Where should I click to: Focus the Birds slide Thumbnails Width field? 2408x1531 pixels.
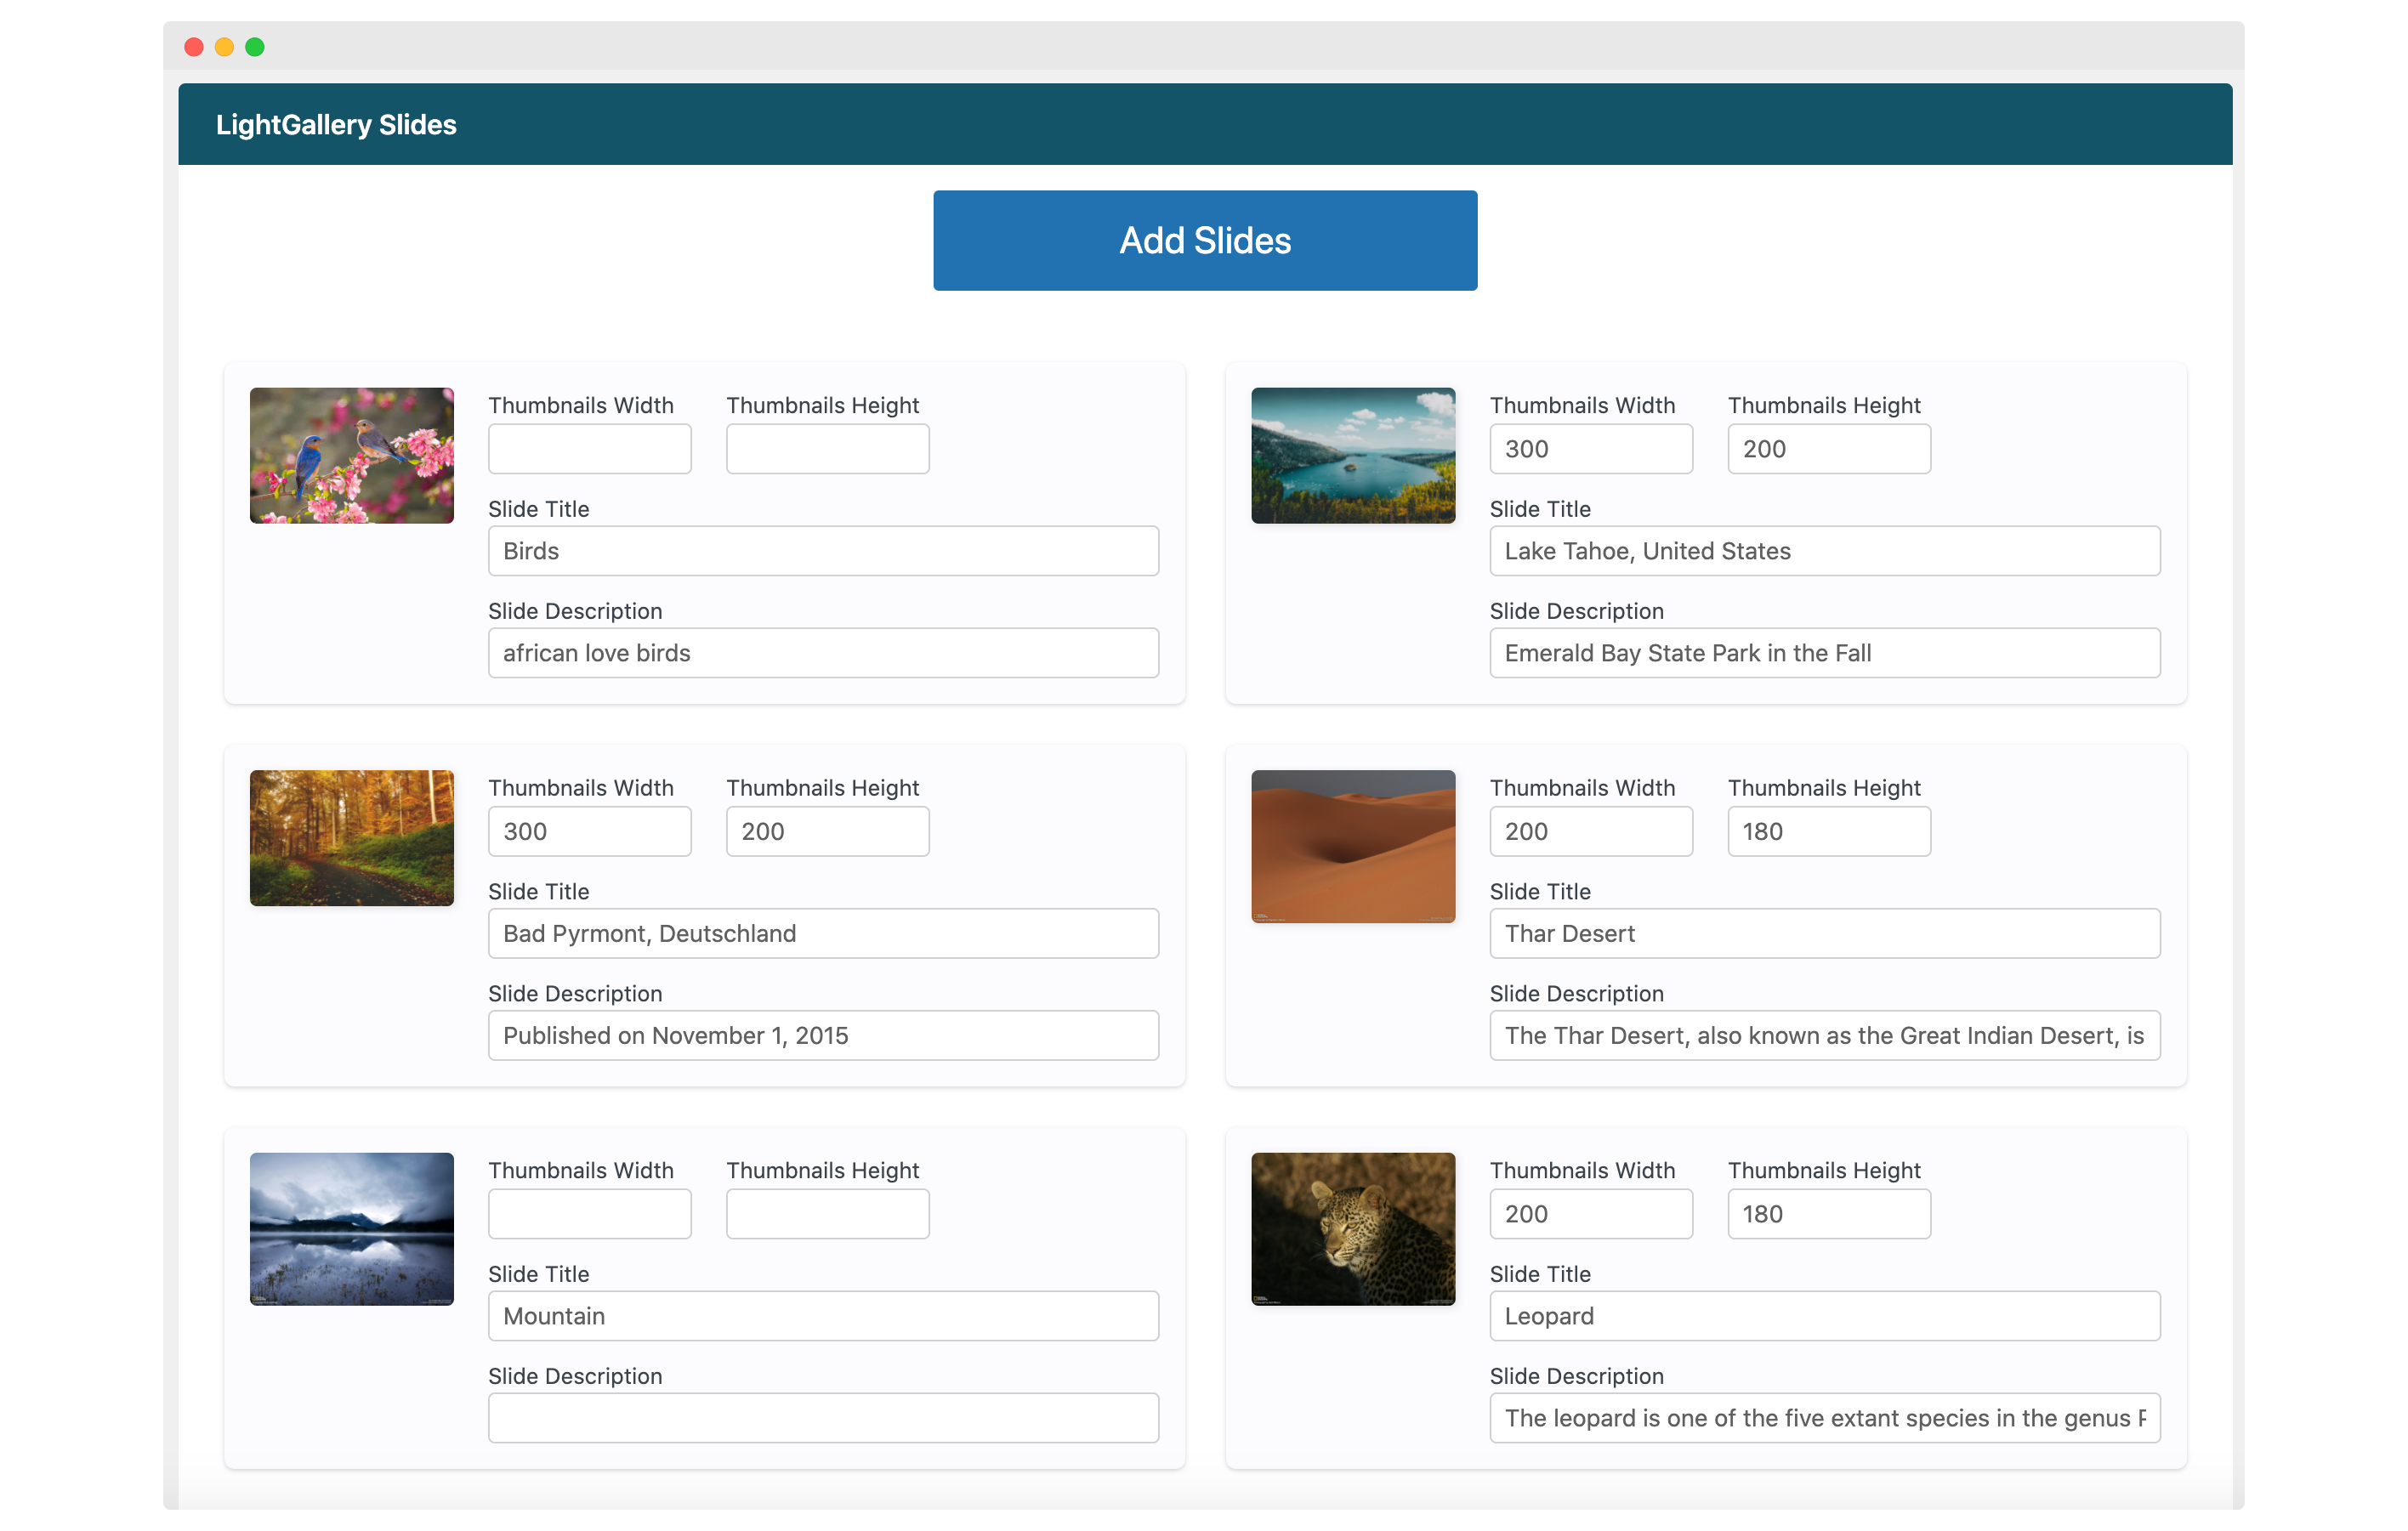pos(589,449)
